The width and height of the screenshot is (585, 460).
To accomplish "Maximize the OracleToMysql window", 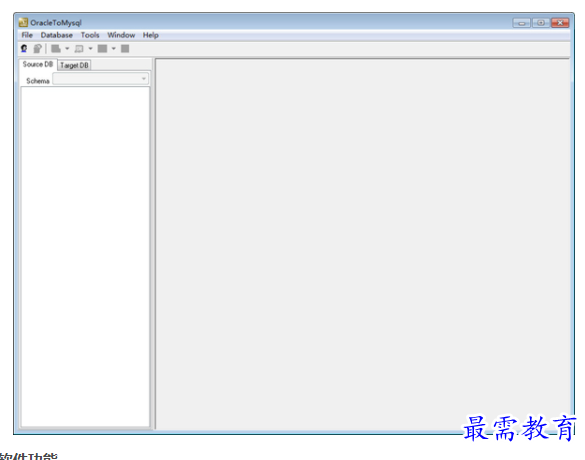I will (x=540, y=23).
